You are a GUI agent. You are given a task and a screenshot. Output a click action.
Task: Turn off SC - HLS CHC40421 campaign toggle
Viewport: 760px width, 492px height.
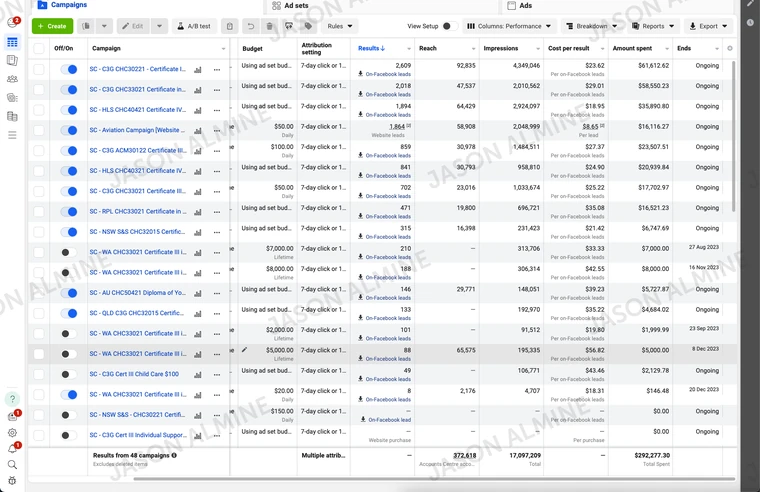click(x=69, y=110)
